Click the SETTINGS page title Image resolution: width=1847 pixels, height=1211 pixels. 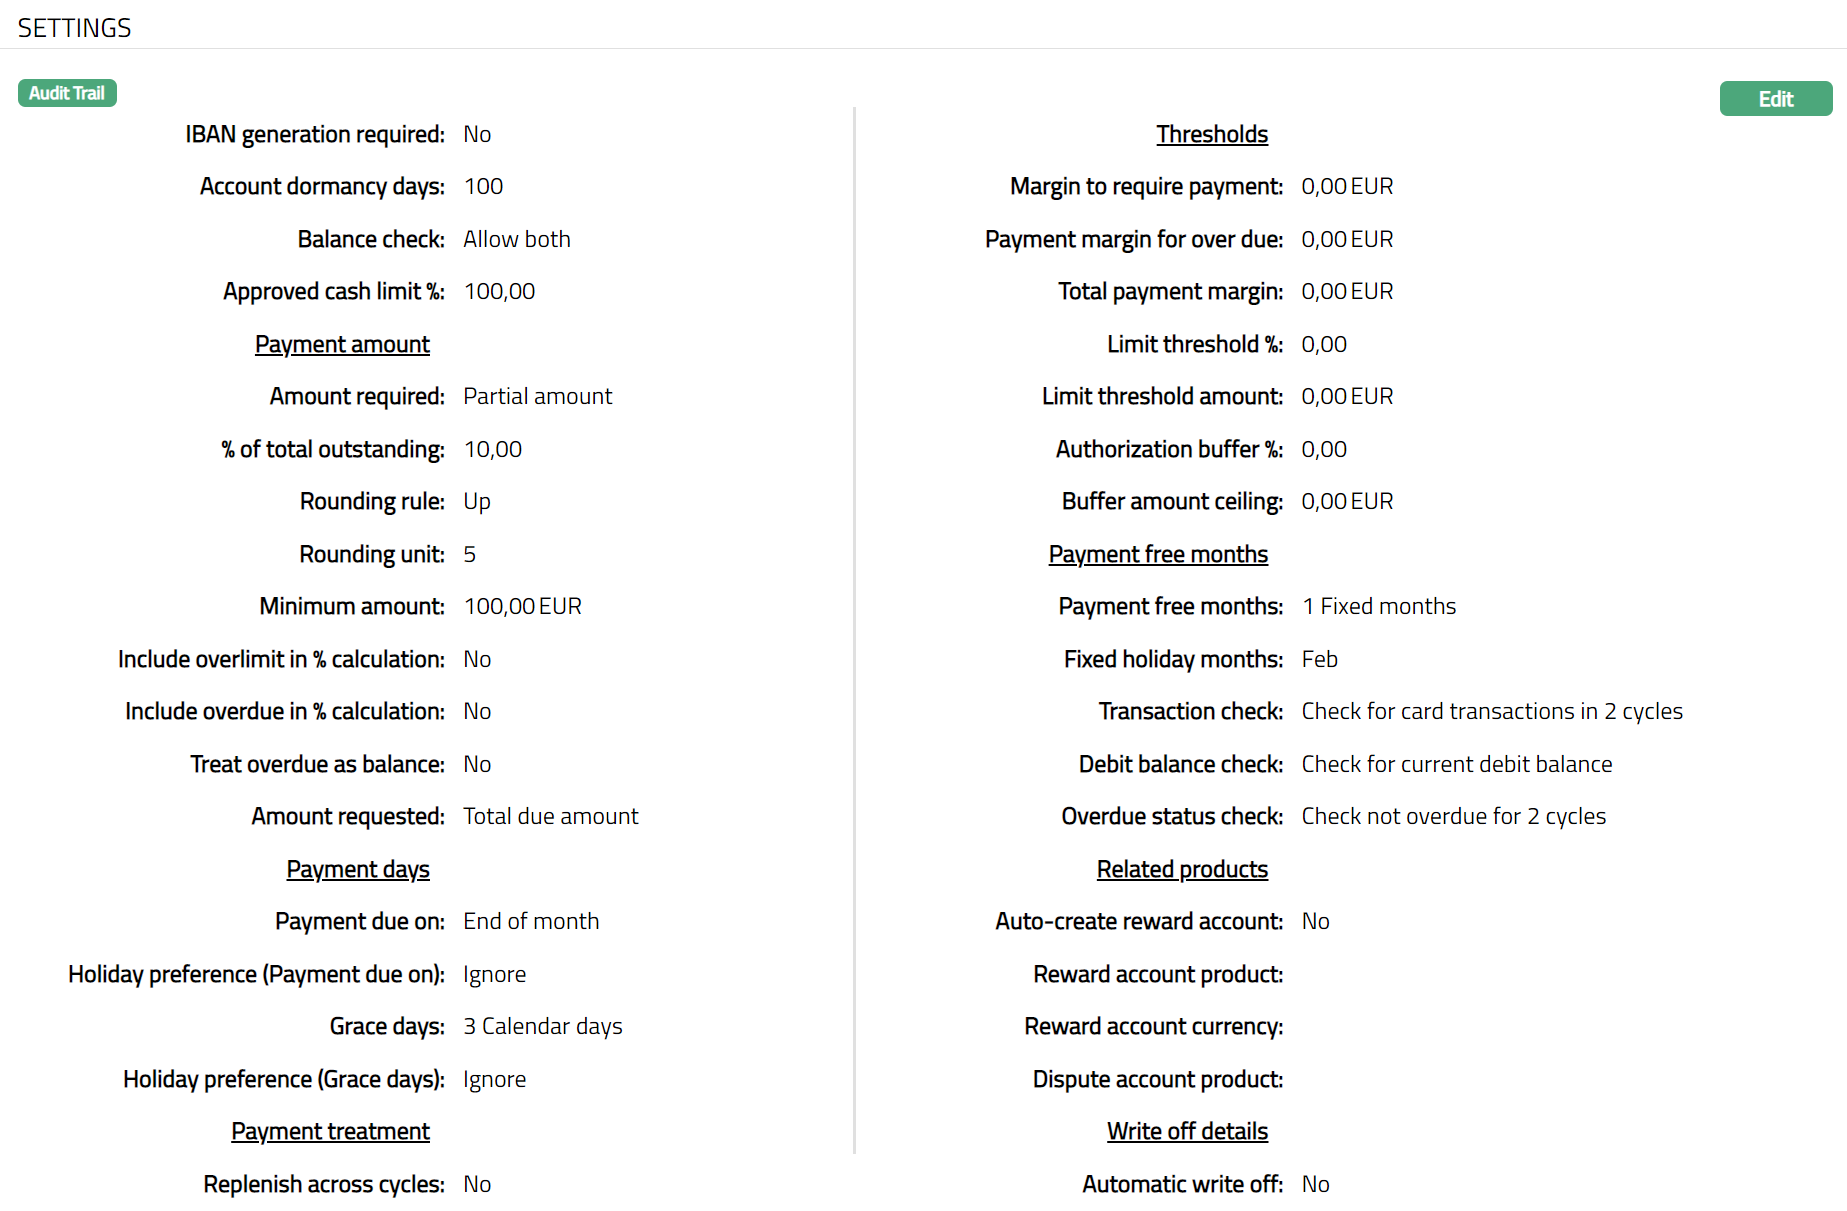click(74, 28)
